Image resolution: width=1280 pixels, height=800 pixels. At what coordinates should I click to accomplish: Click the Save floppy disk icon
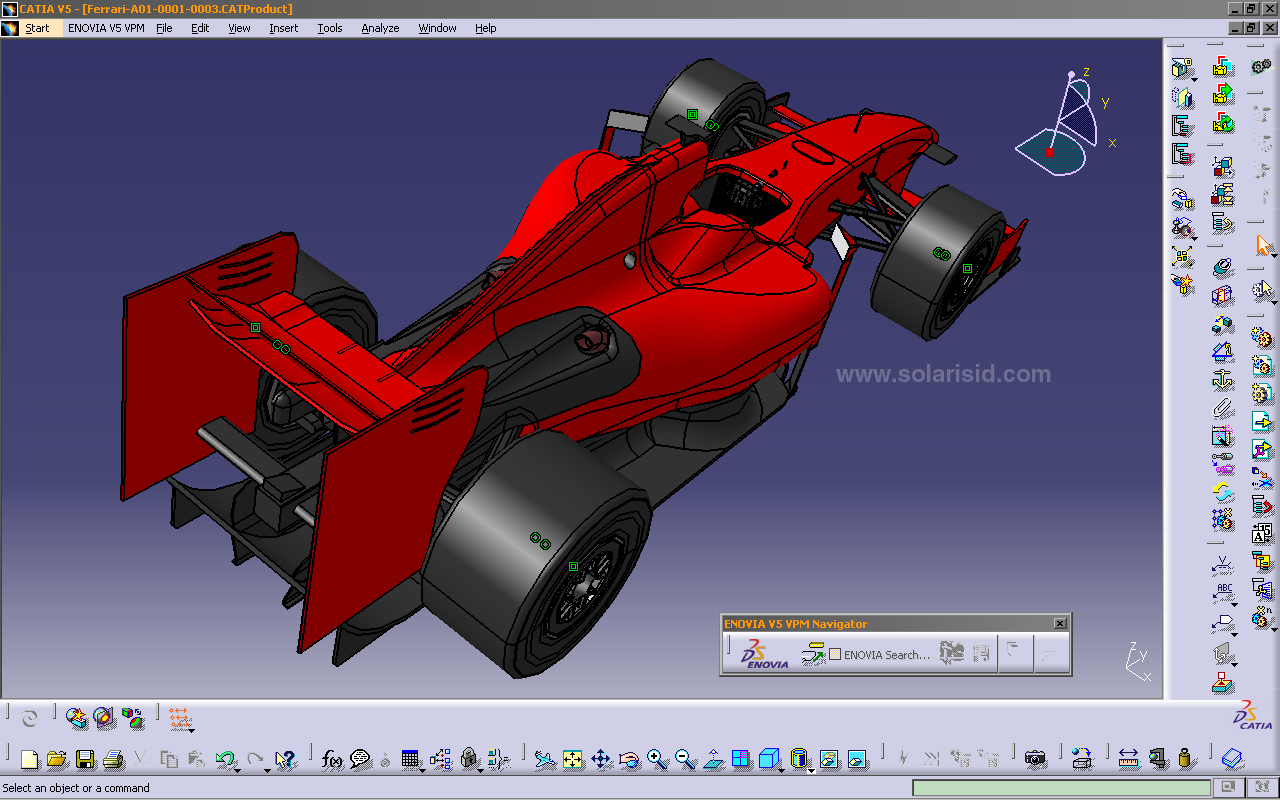coord(85,758)
